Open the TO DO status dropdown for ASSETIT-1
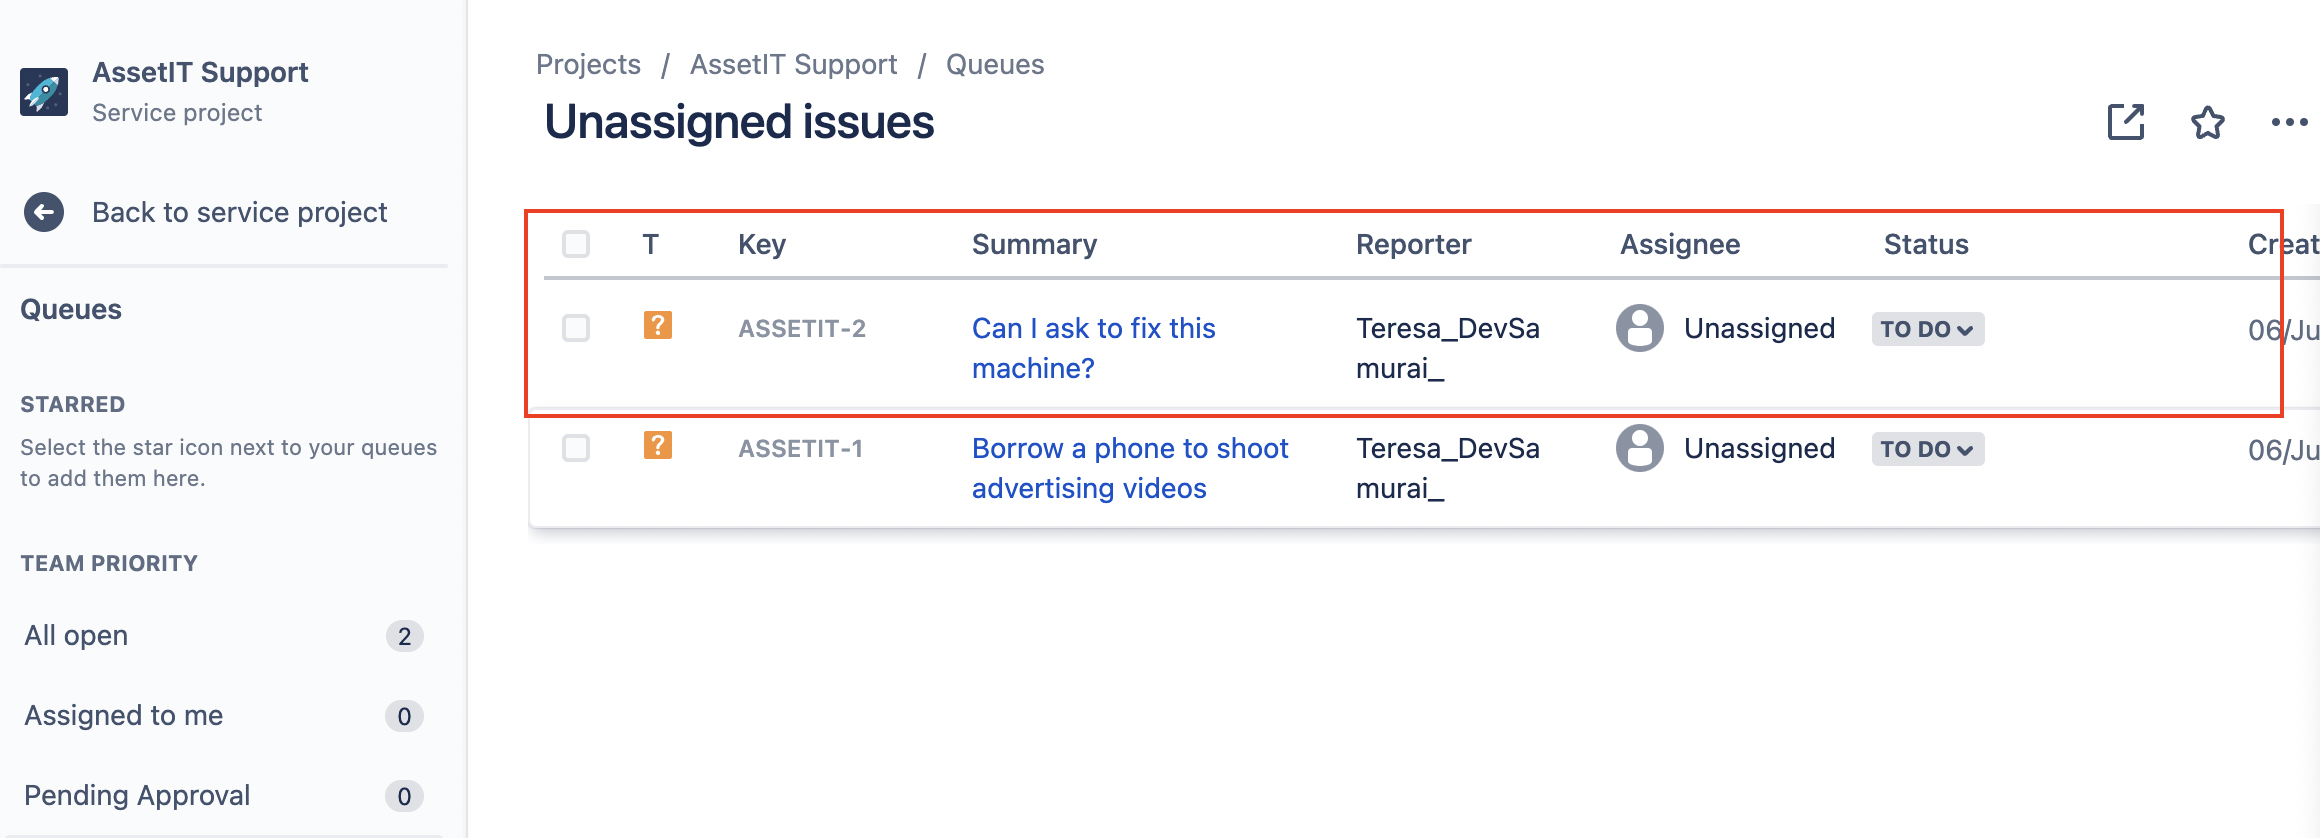Image resolution: width=2320 pixels, height=838 pixels. [x=1927, y=449]
